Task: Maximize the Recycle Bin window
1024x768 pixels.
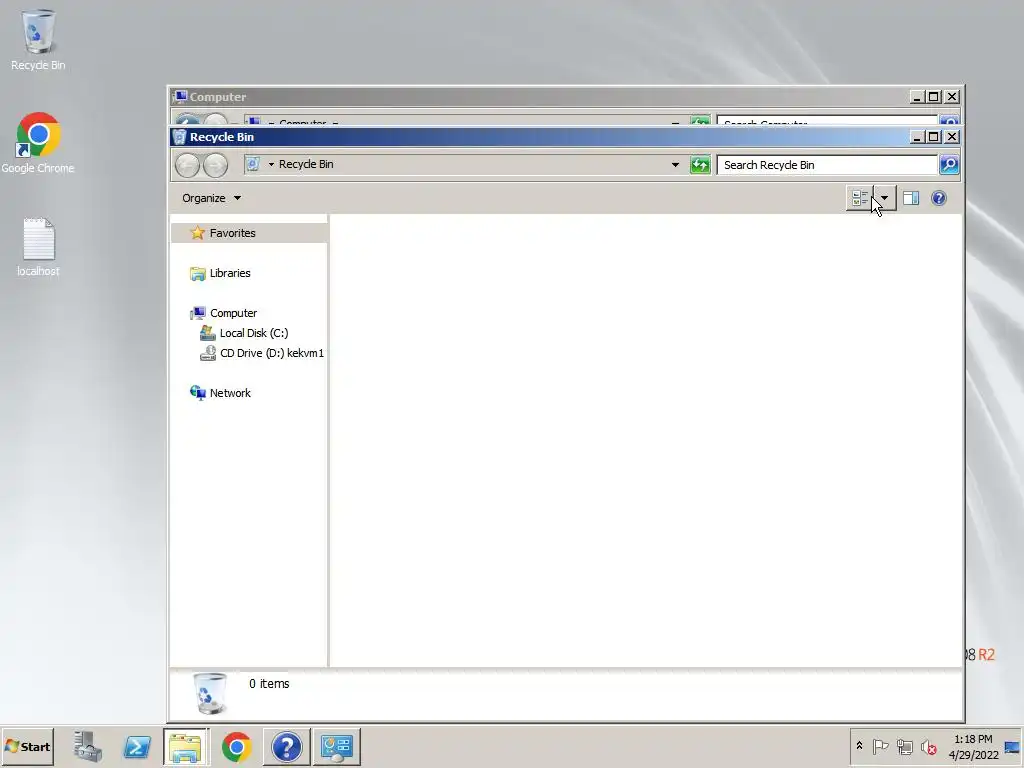Action: 934,136
